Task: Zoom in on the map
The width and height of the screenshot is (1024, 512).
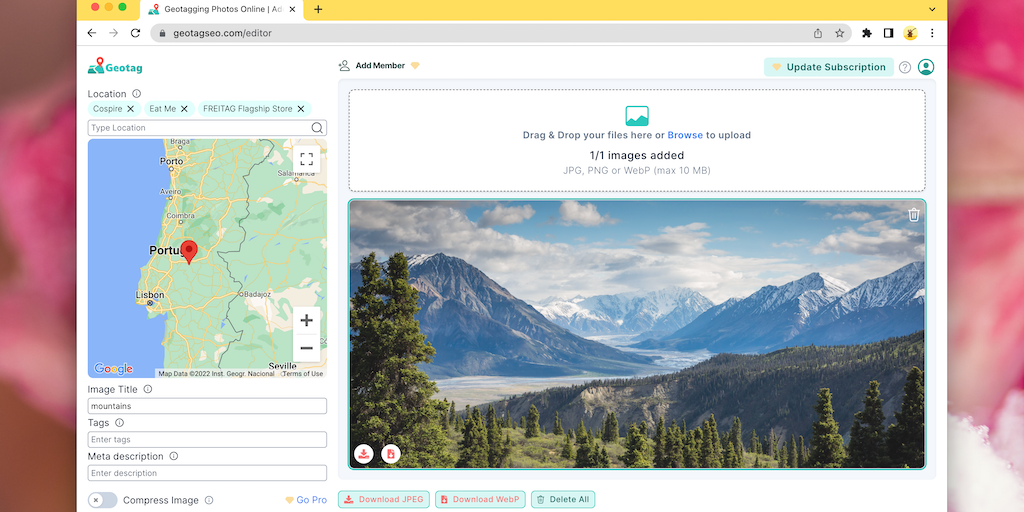Action: [x=307, y=321]
